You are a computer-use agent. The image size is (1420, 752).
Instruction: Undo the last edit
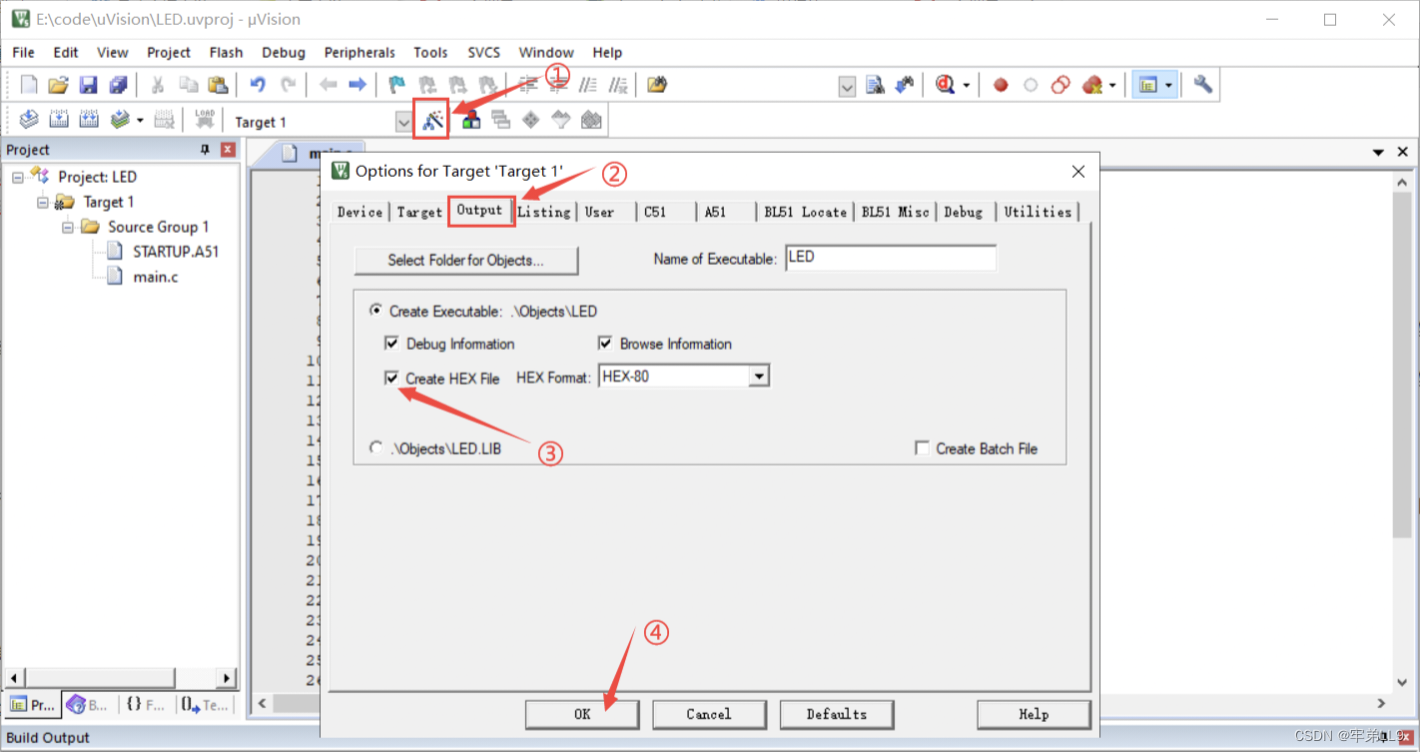point(257,85)
